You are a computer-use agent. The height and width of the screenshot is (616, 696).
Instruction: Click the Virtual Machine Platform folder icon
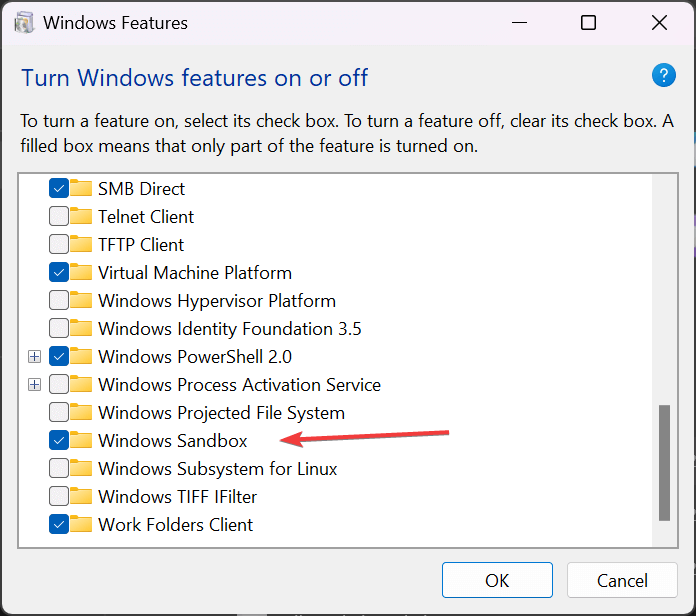coord(81,272)
